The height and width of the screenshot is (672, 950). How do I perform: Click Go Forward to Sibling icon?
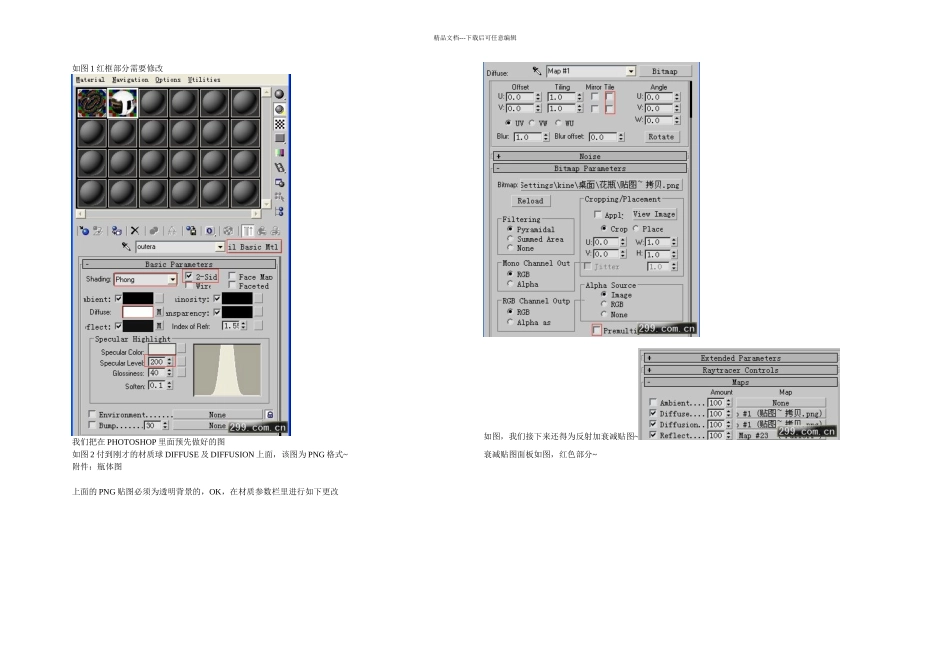pos(275,231)
